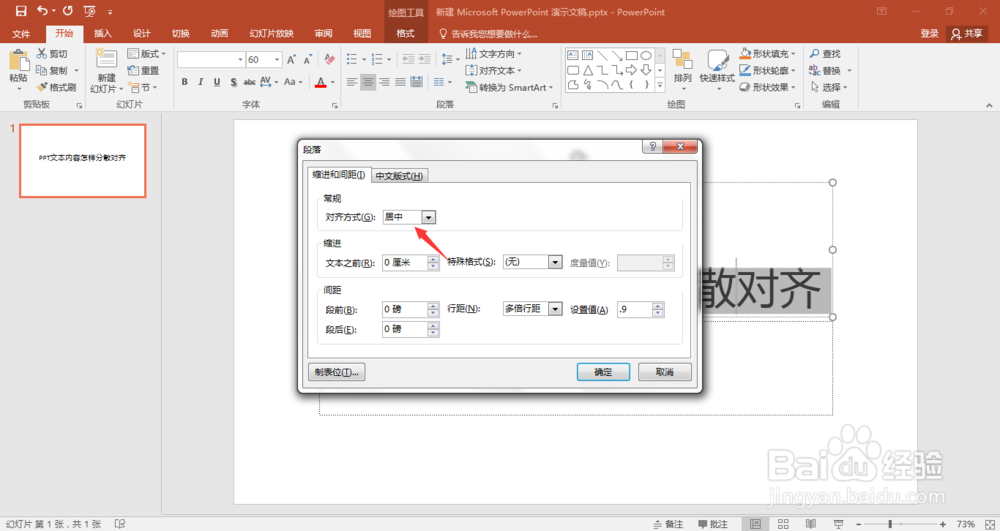
Task: Open Quick Styles (快速样式)
Action: pyautogui.click(x=717, y=67)
